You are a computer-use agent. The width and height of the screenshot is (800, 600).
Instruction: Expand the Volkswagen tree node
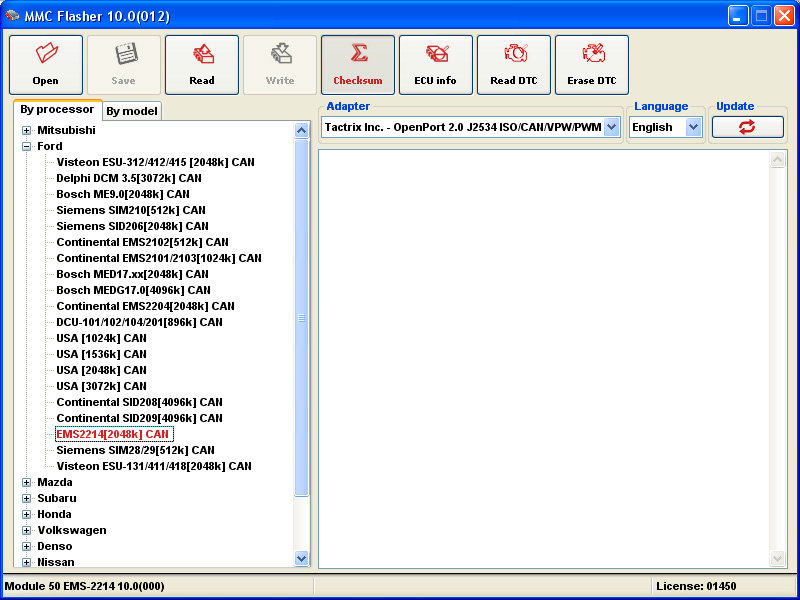(x=27, y=530)
